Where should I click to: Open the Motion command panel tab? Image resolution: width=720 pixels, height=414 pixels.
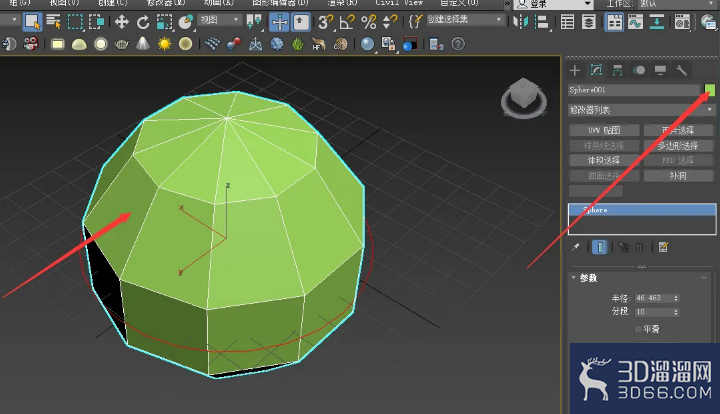(x=639, y=70)
